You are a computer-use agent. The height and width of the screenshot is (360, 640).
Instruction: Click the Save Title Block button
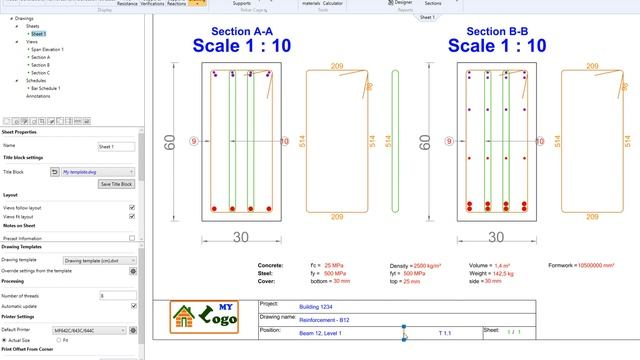(116, 184)
